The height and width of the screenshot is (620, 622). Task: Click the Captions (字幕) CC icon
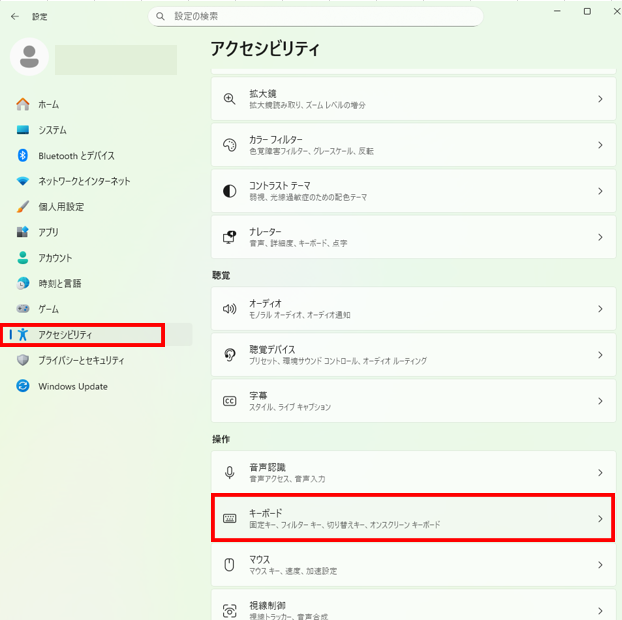pos(229,401)
